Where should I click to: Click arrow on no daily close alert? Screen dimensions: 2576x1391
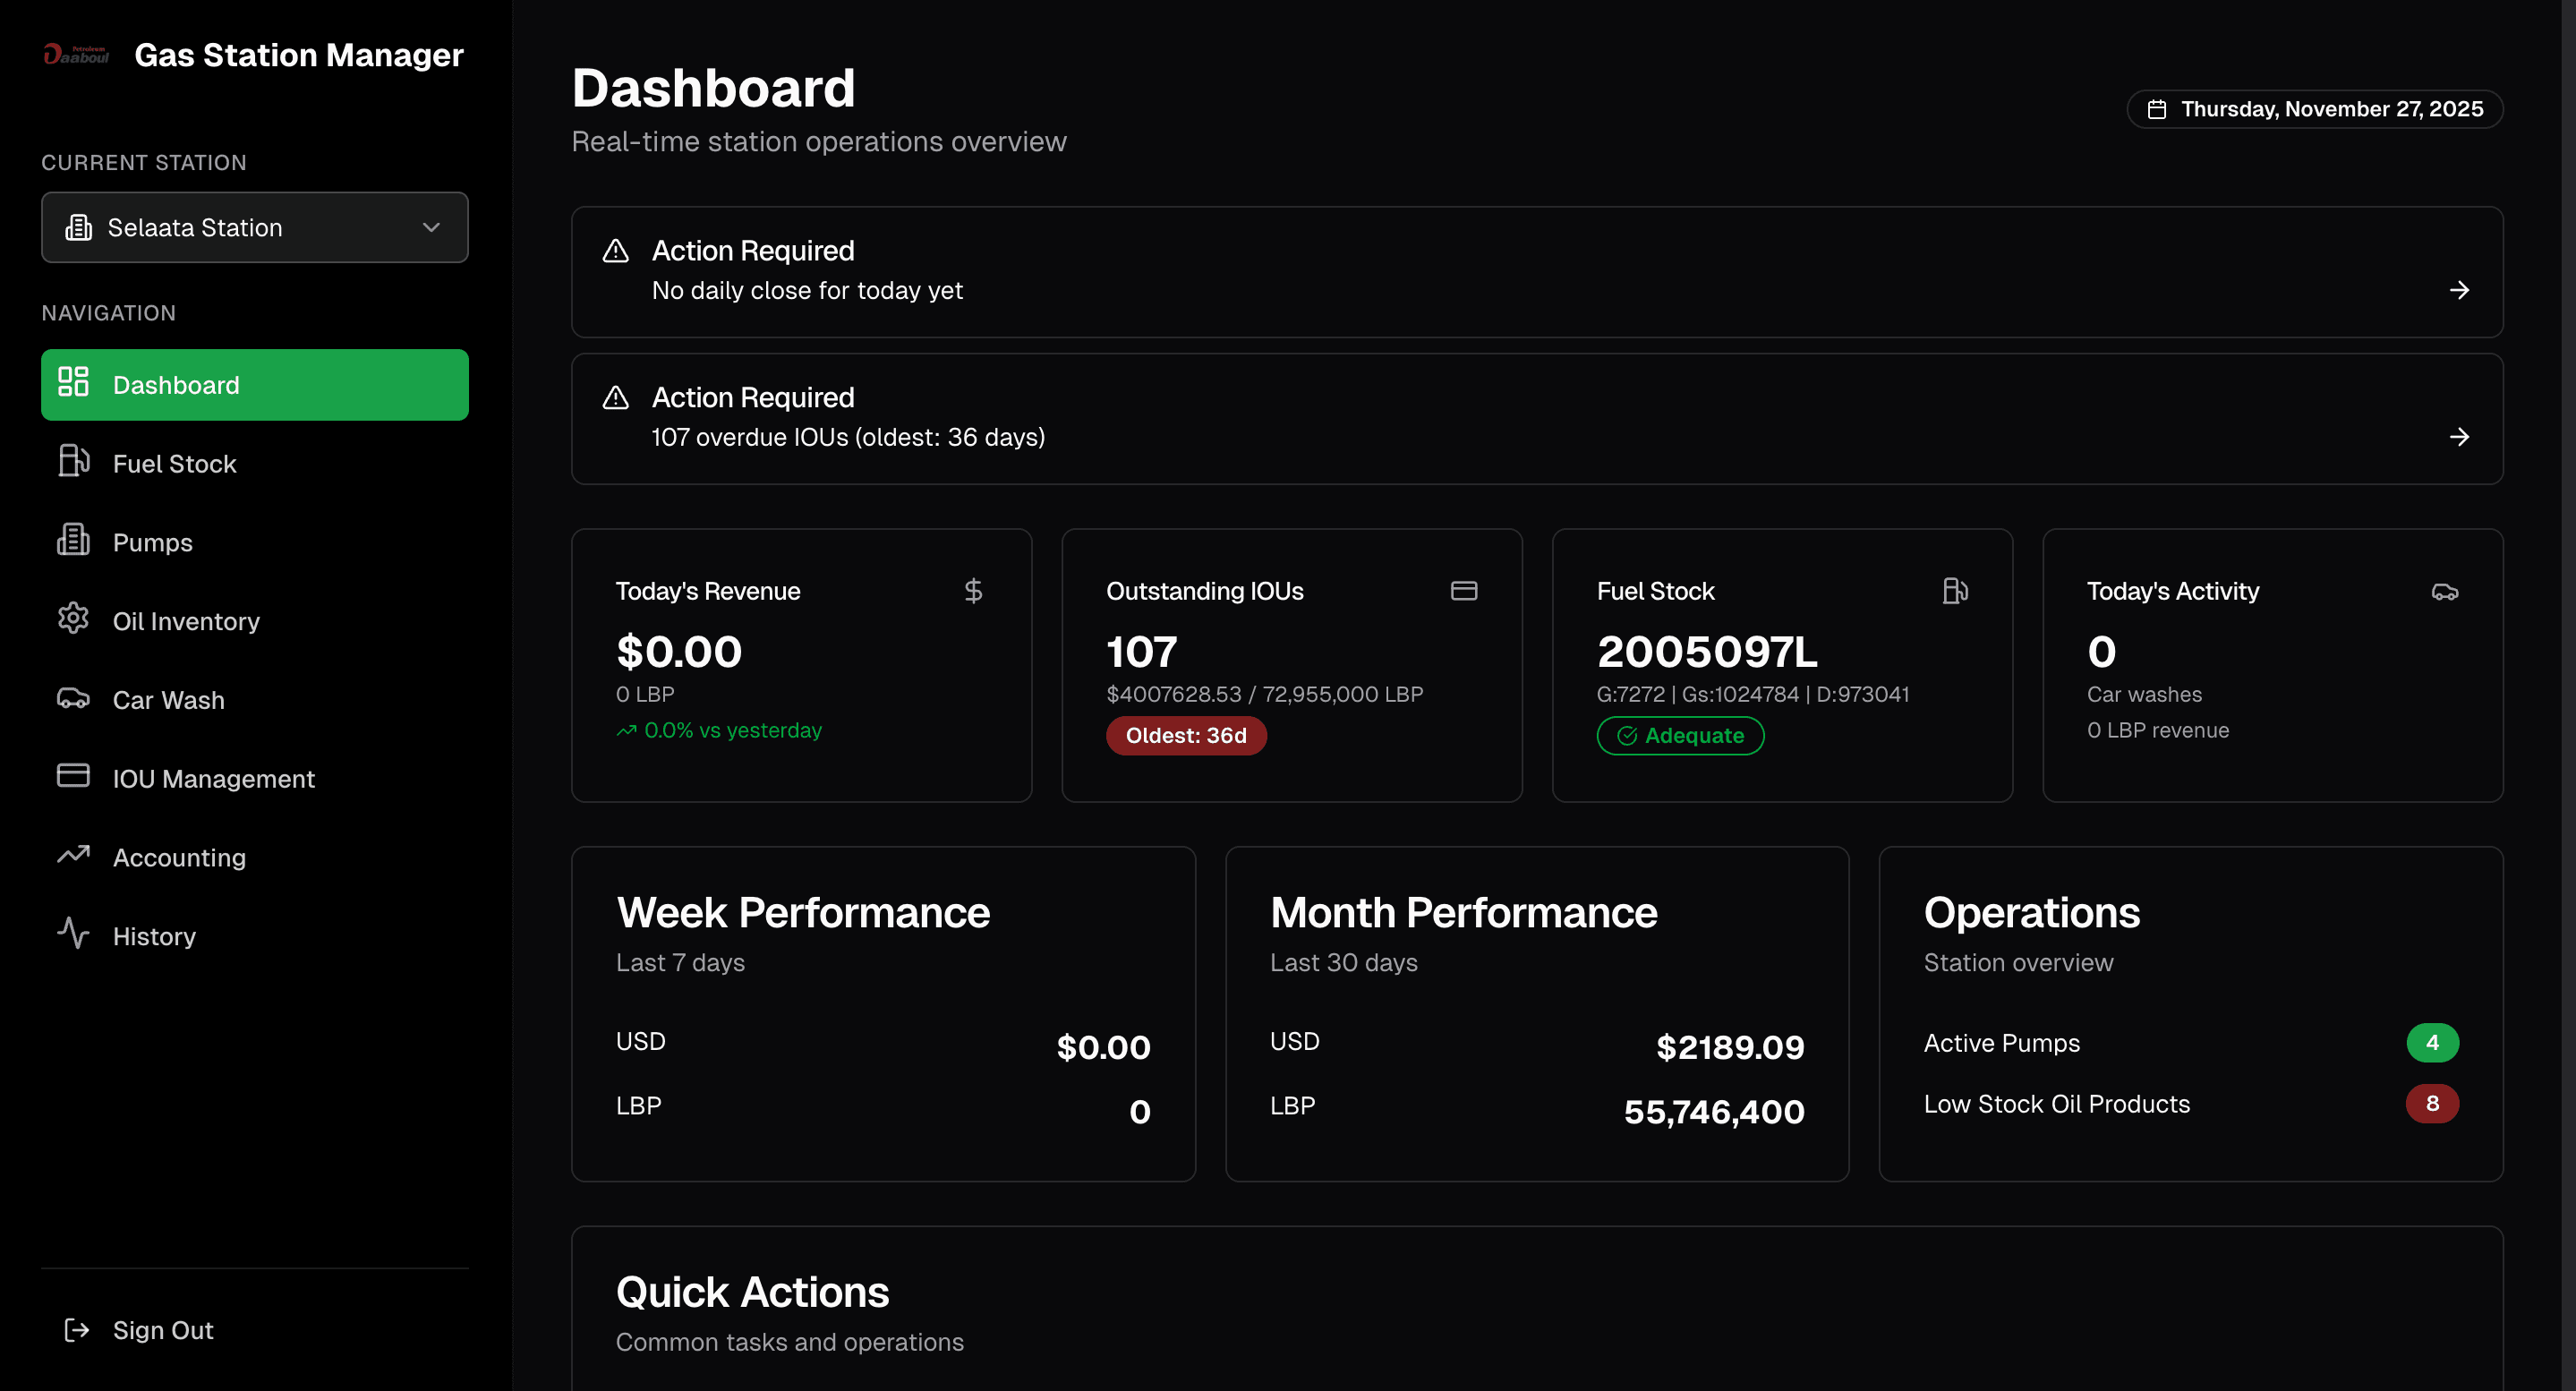tap(2459, 290)
